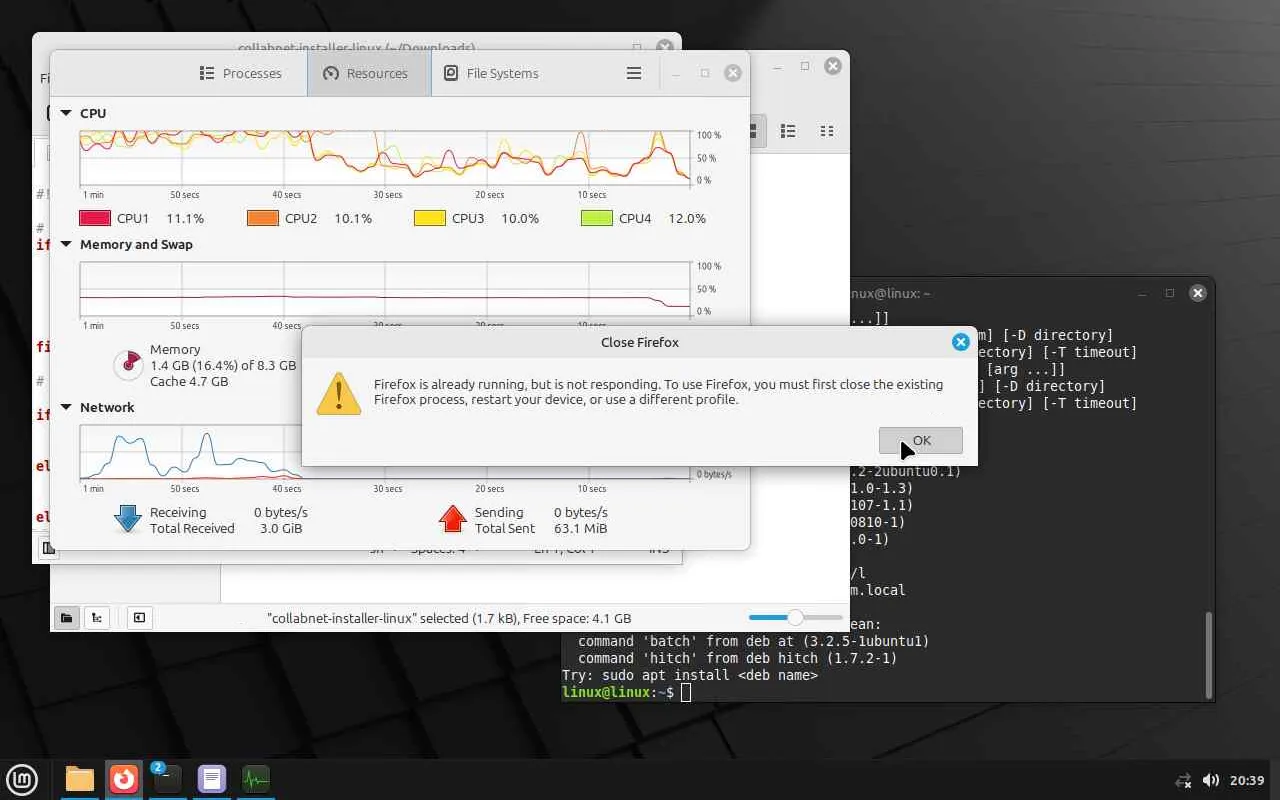
Task: Close the collabnet-installer-linux text editor window
Action: [x=665, y=46]
